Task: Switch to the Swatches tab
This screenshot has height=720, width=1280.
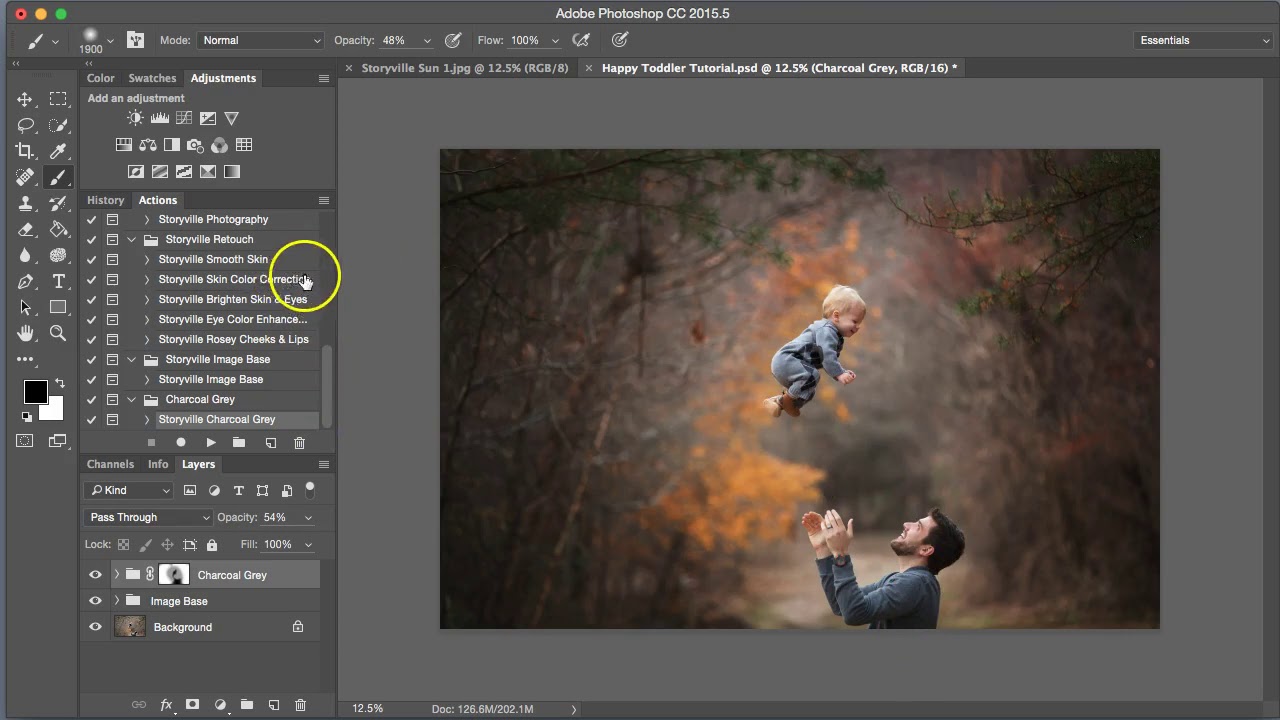Action: [x=152, y=78]
